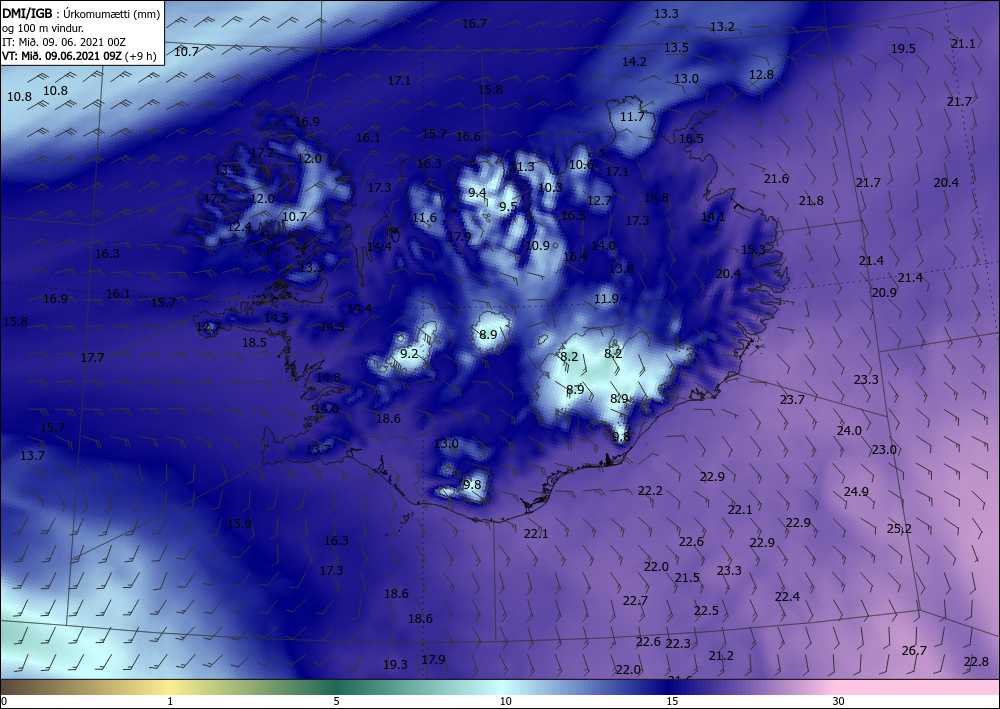Click the 21.1 value on the map
This screenshot has width=1000, height=709.
coord(963,43)
